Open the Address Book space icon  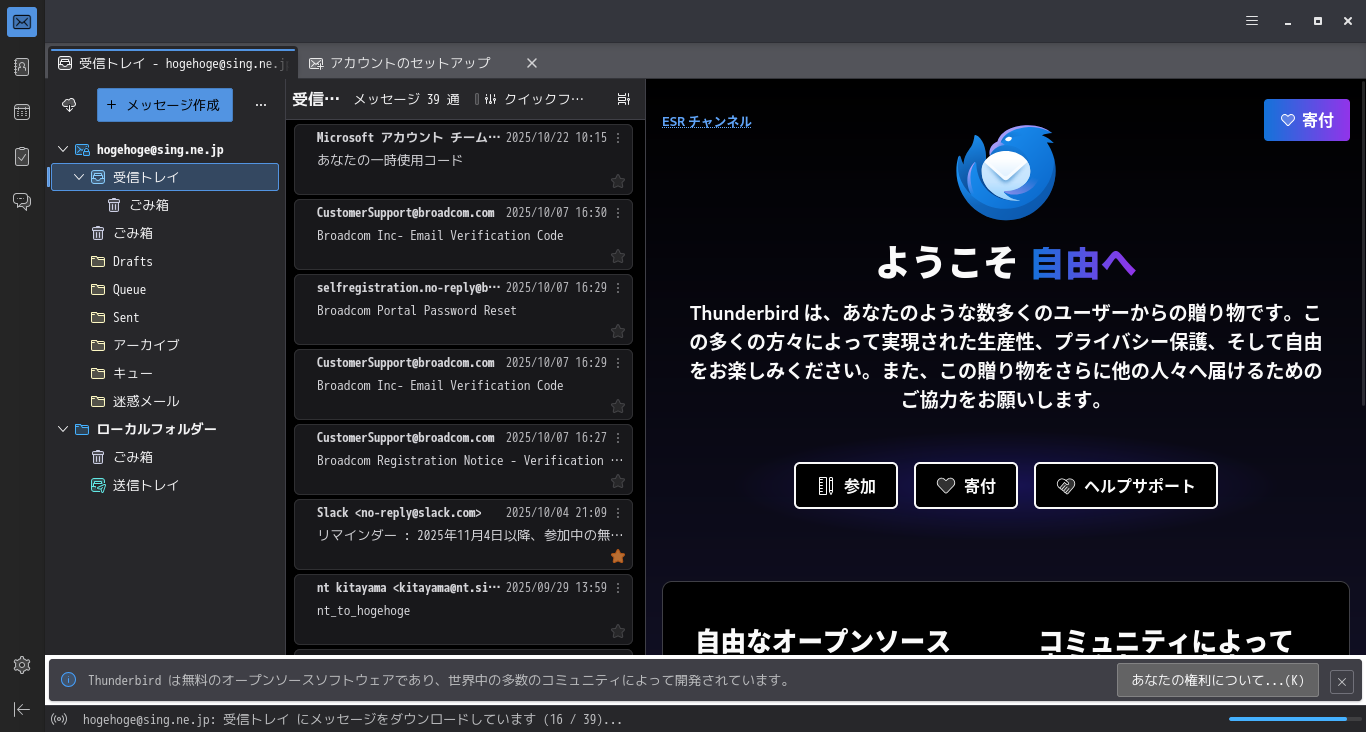pos(22,67)
